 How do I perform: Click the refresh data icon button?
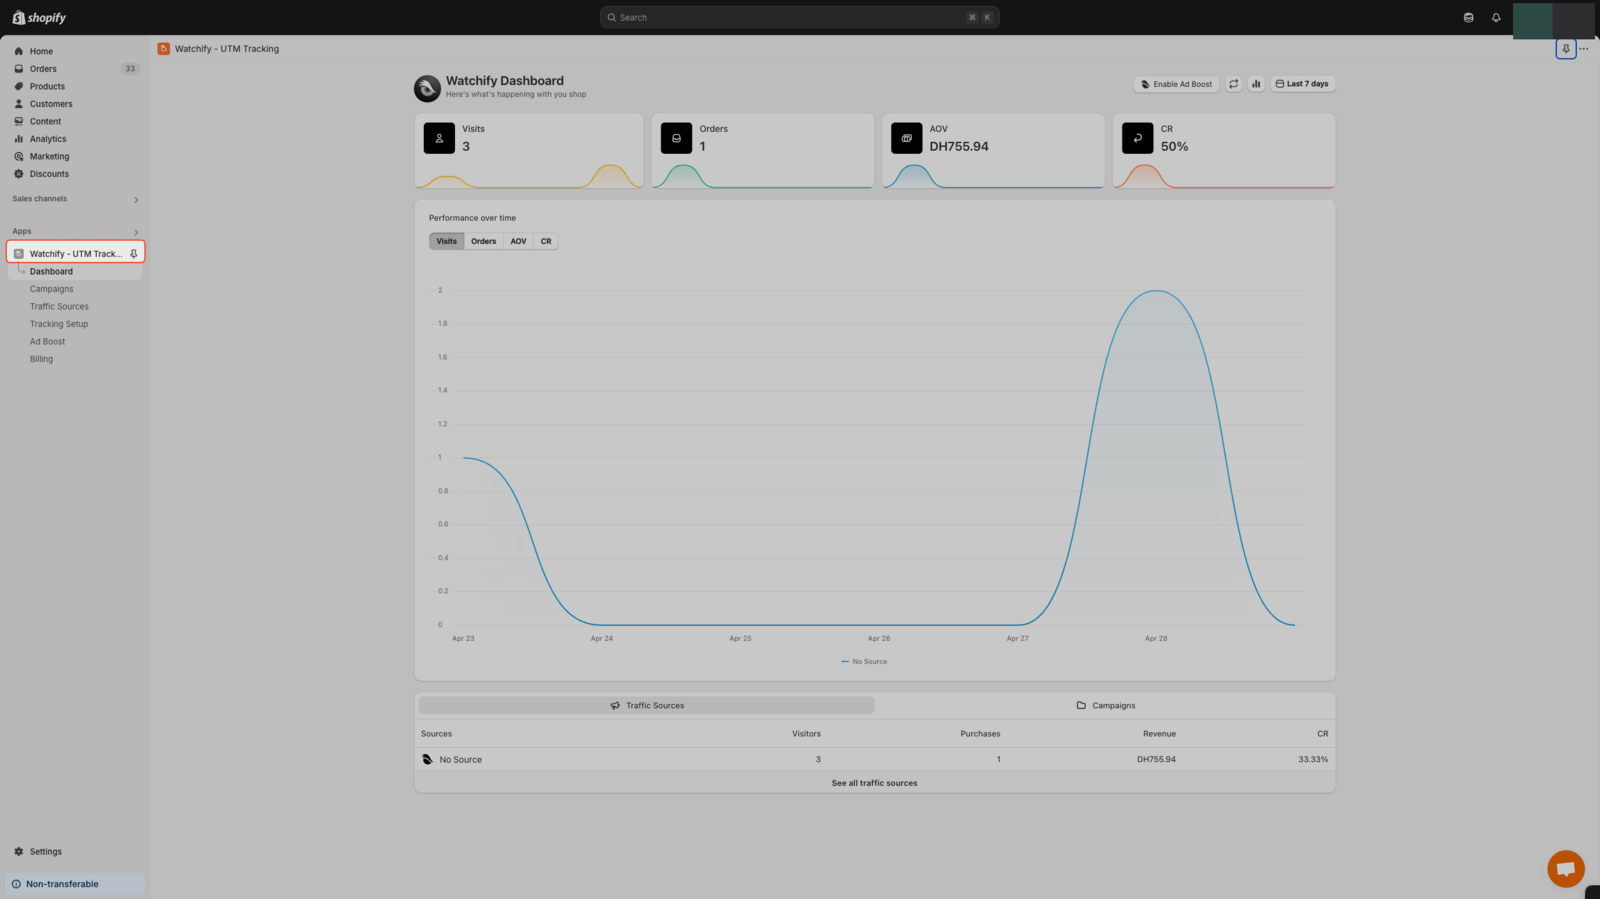(x=1234, y=84)
